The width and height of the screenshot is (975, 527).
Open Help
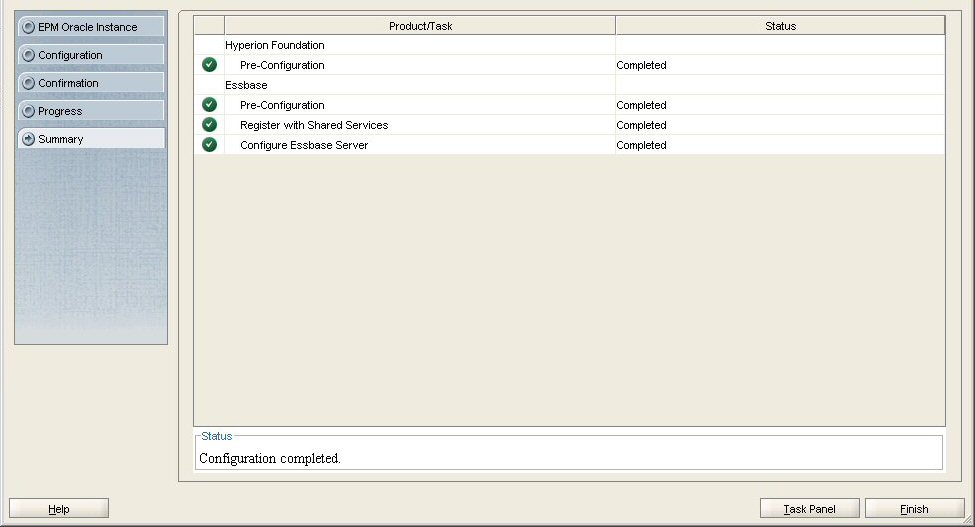click(59, 508)
